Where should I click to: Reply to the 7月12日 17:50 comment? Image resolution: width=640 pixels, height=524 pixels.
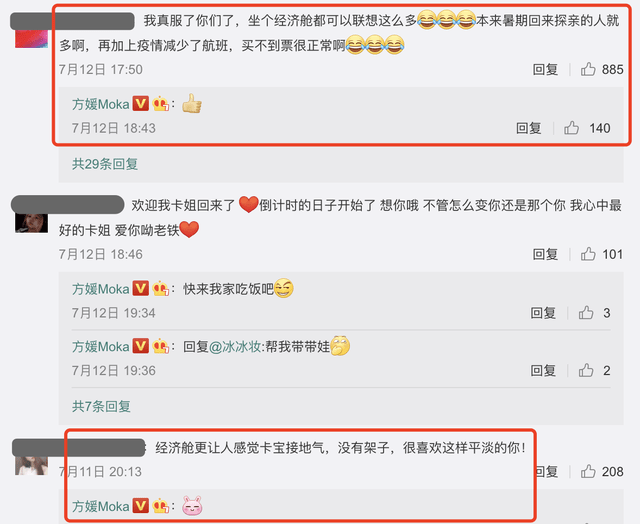tap(545, 69)
